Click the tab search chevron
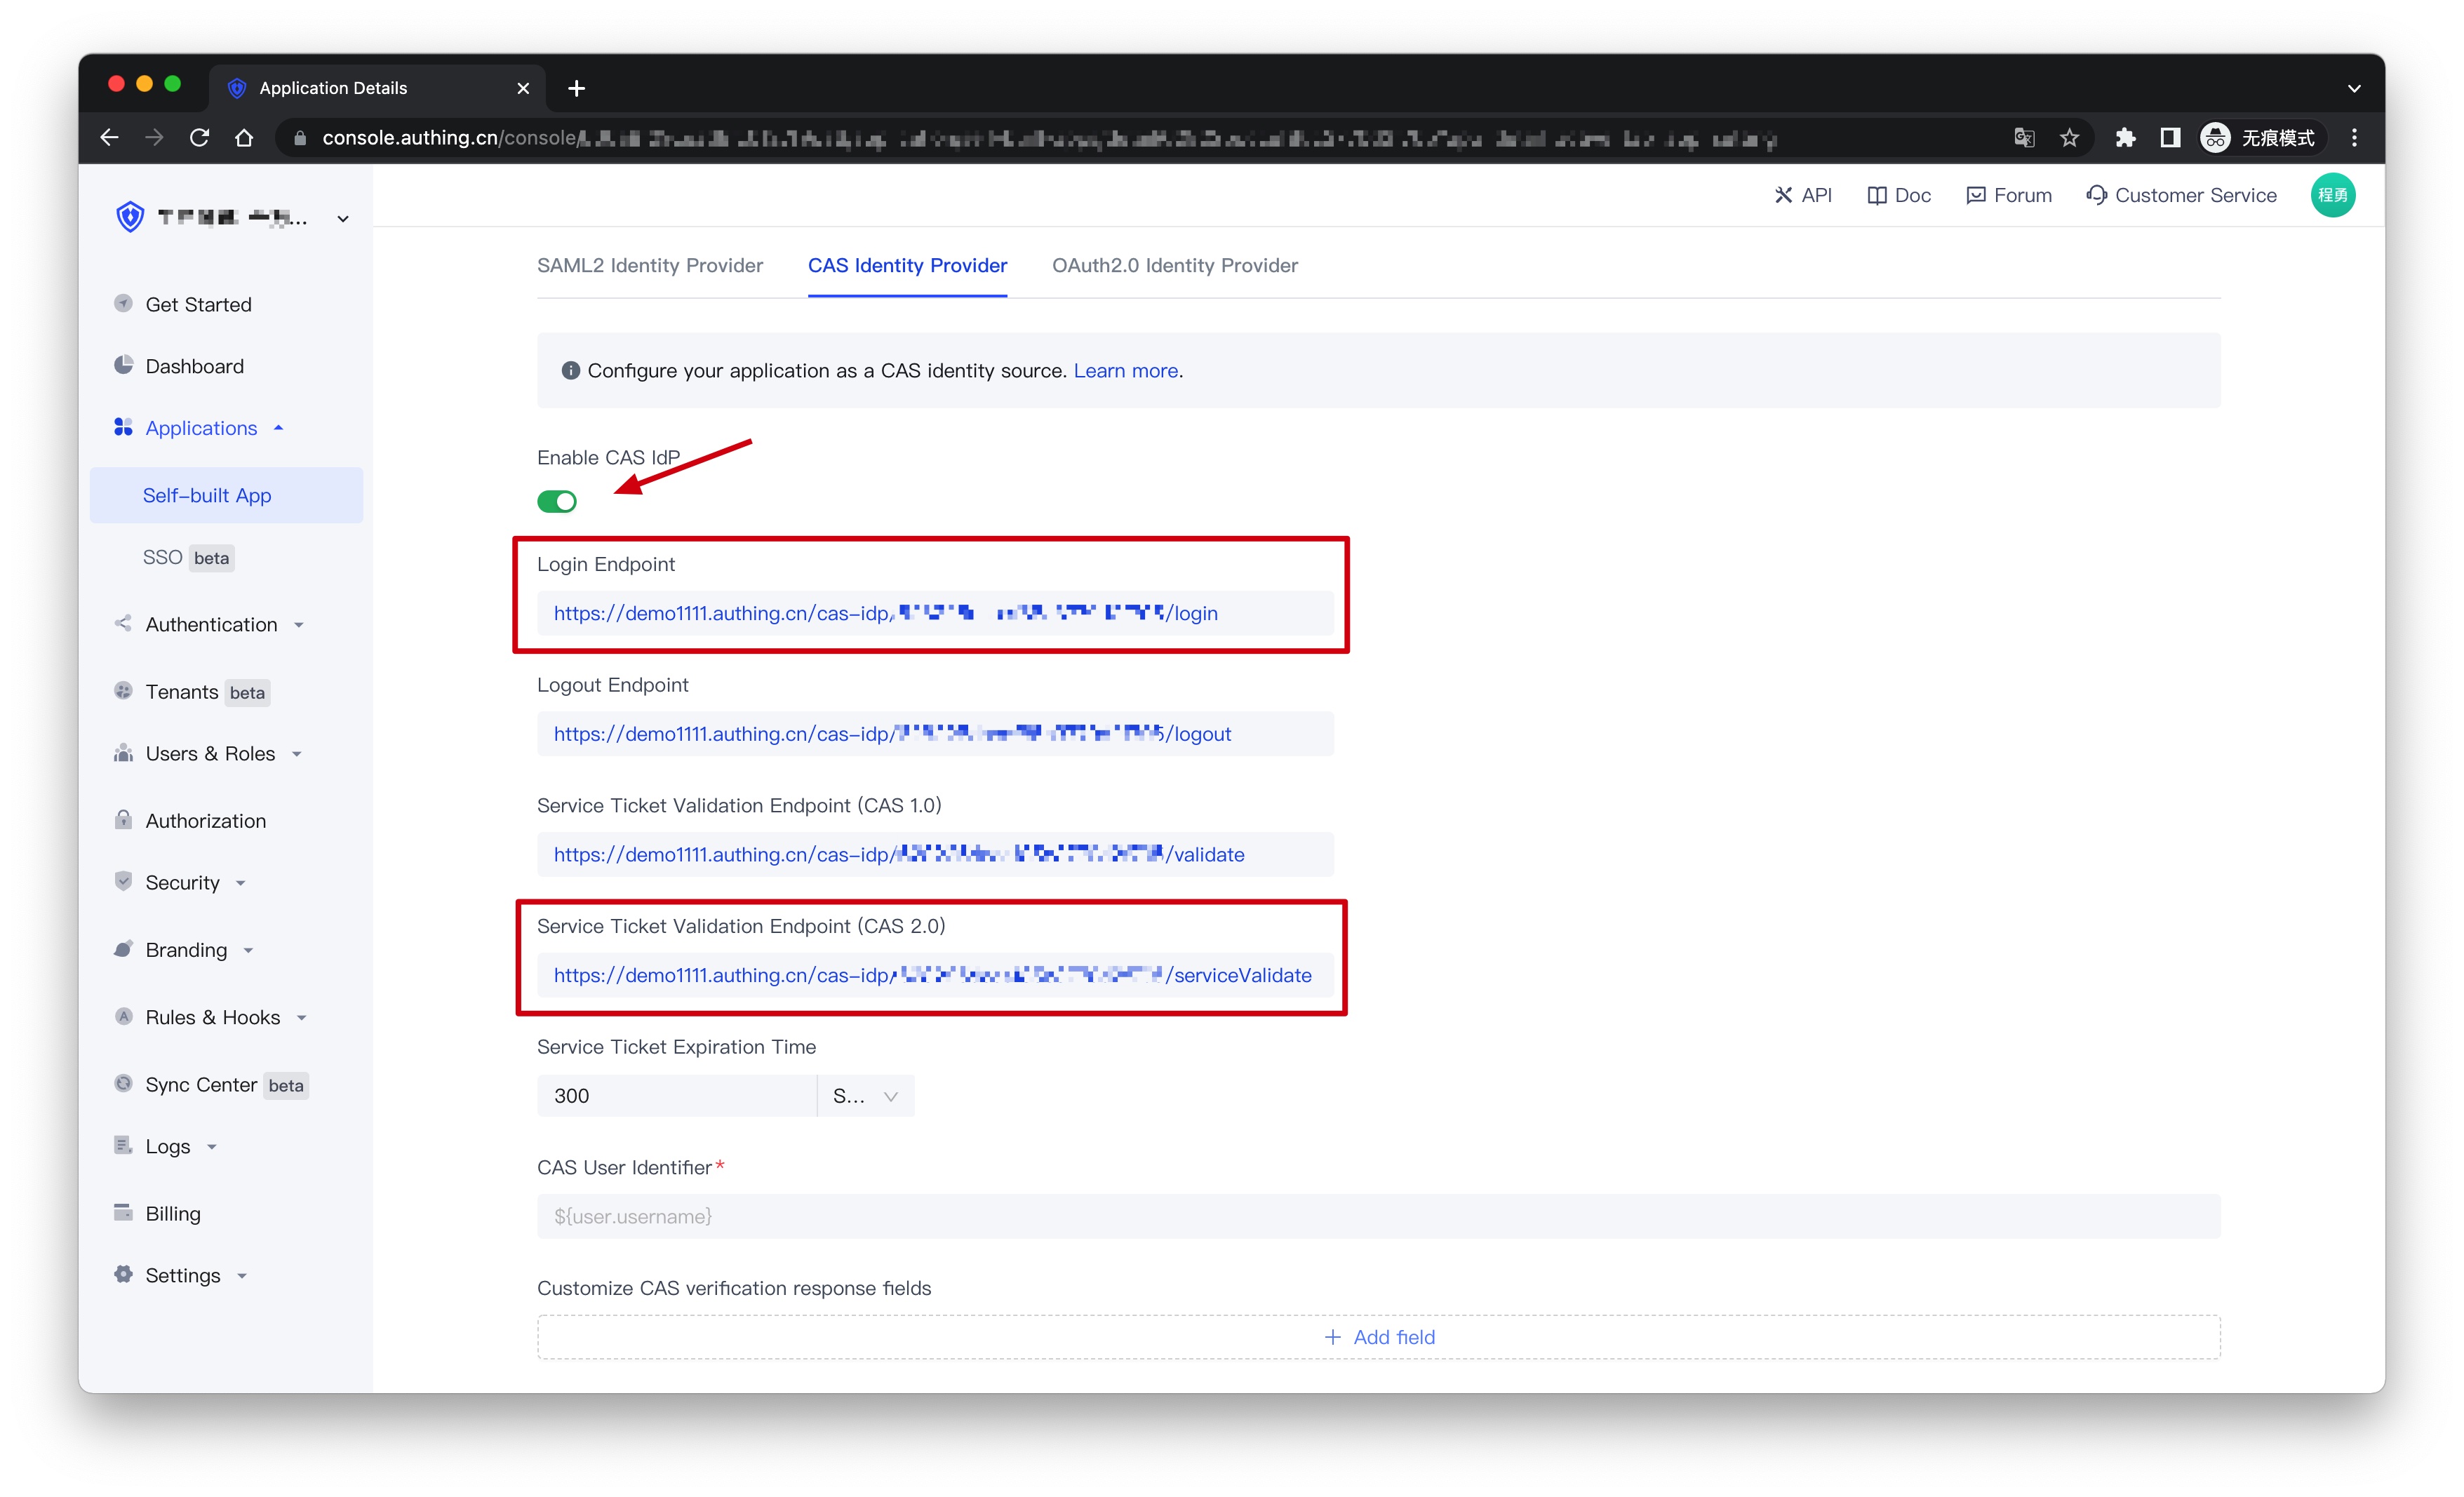The image size is (2464, 1497). tap(2354, 88)
